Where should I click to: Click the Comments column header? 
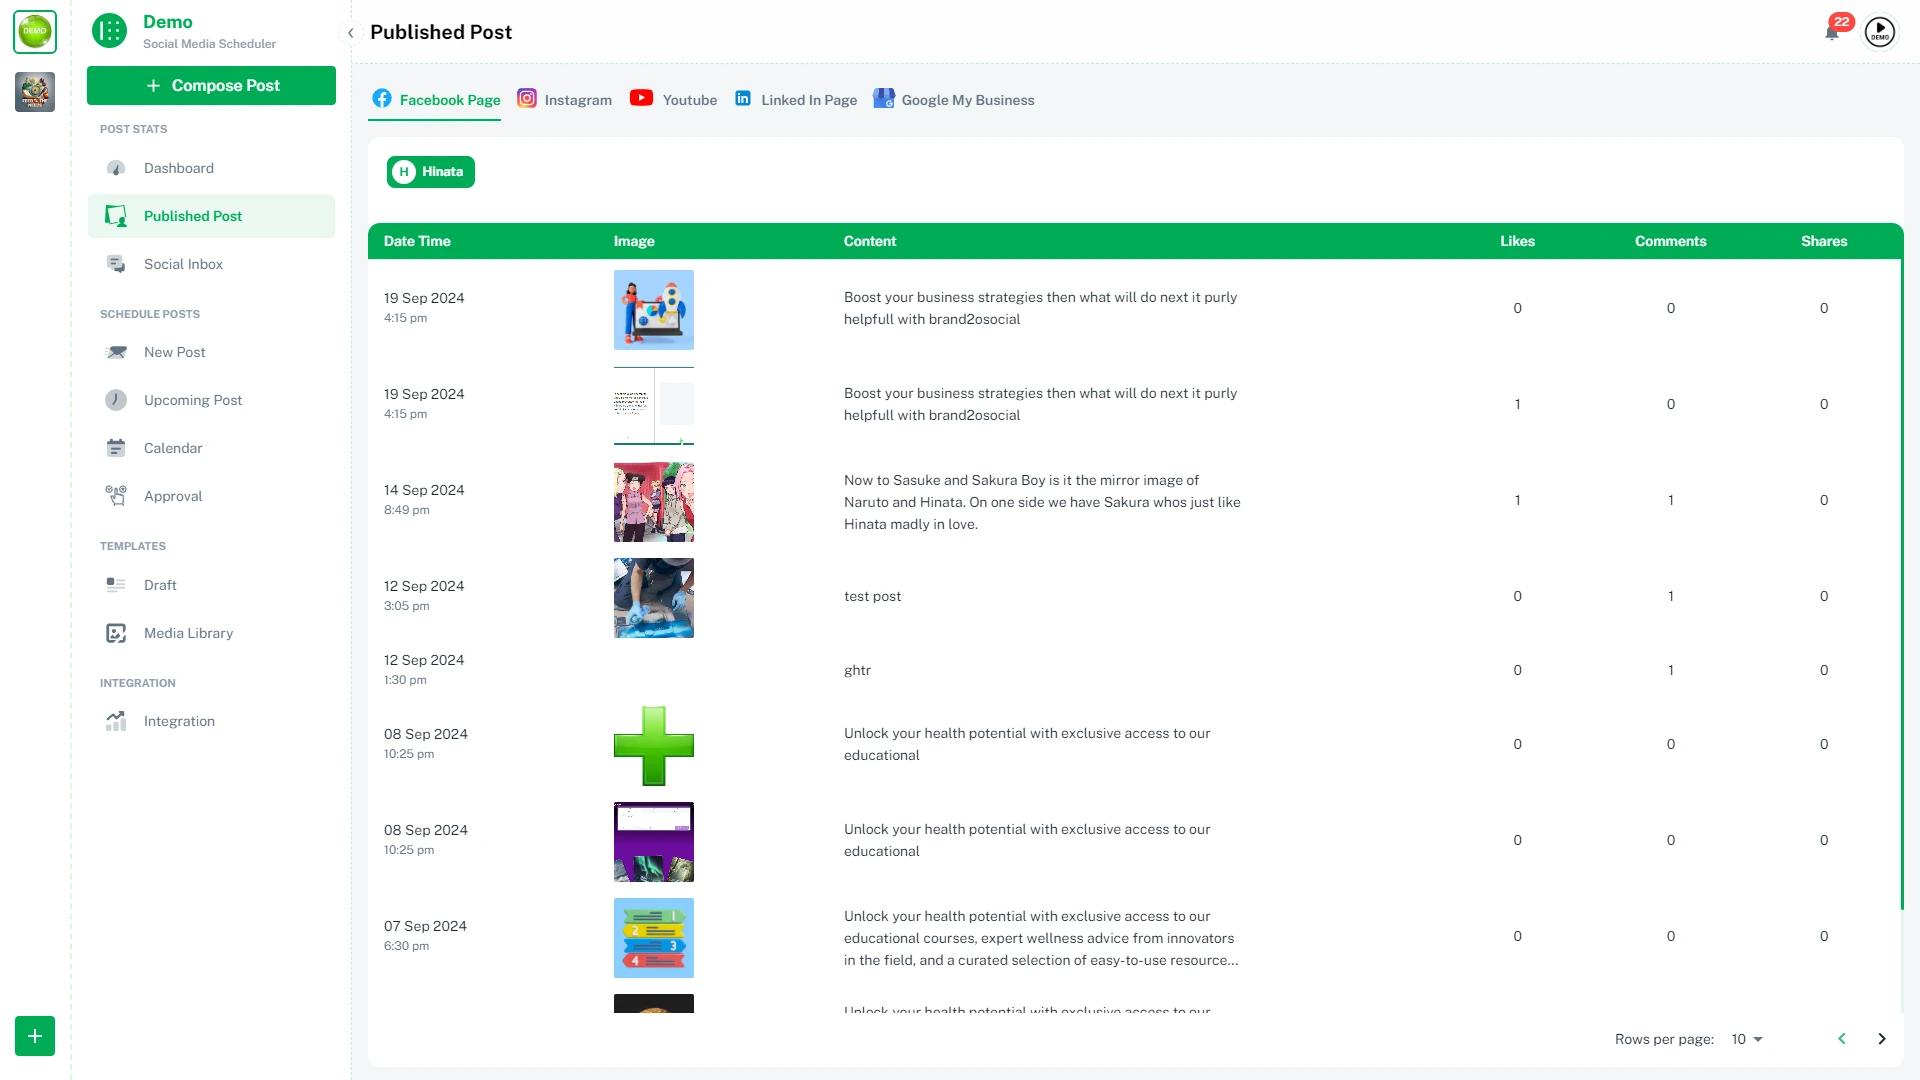1670,241
